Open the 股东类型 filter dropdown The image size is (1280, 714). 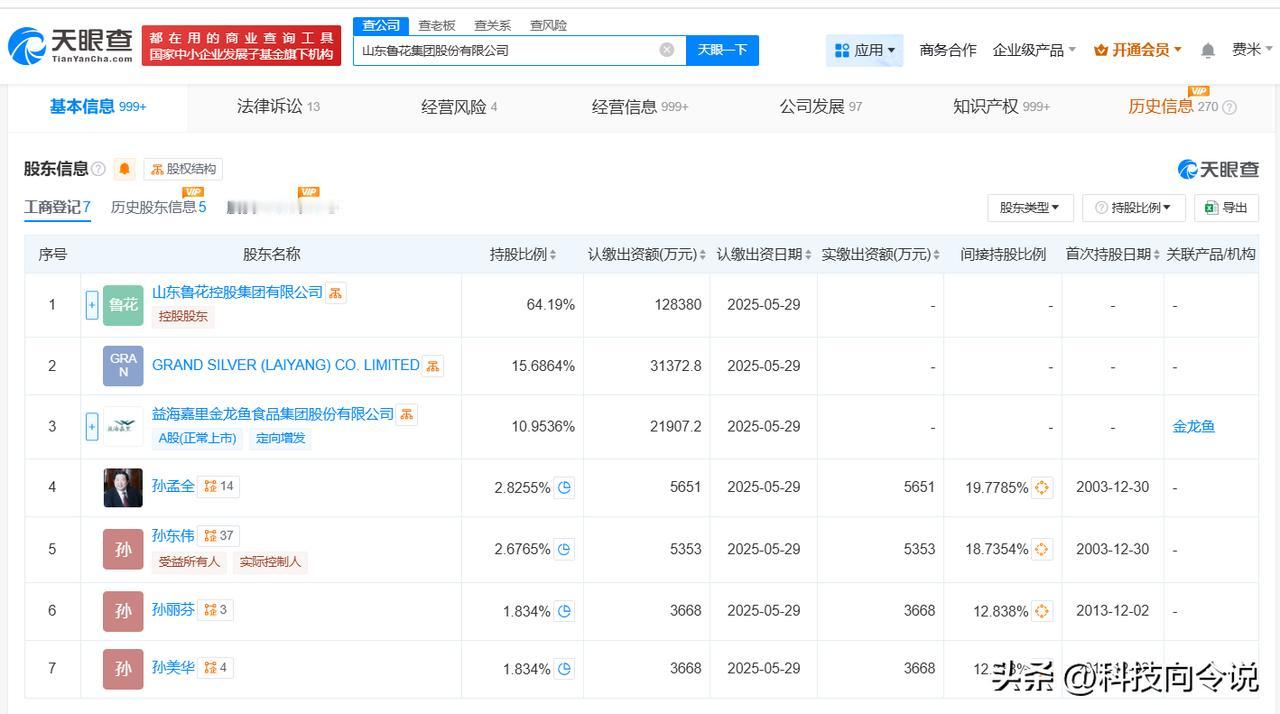pyautogui.click(x=1030, y=208)
